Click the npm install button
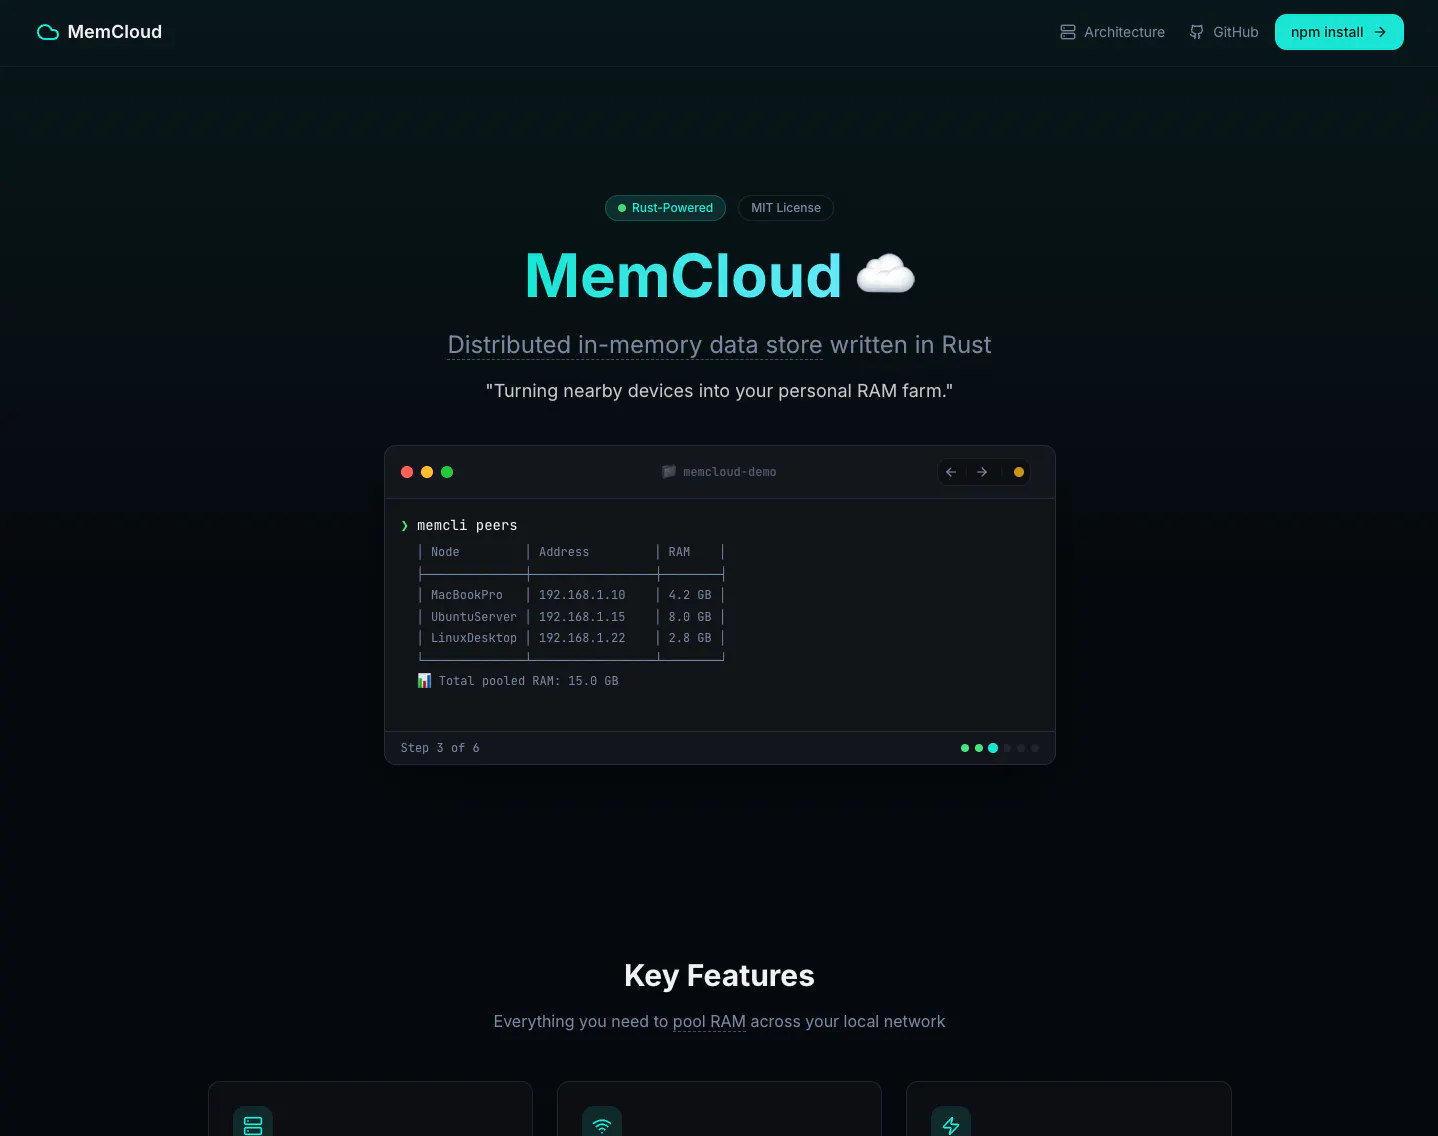 pyautogui.click(x=1339, y=32)
